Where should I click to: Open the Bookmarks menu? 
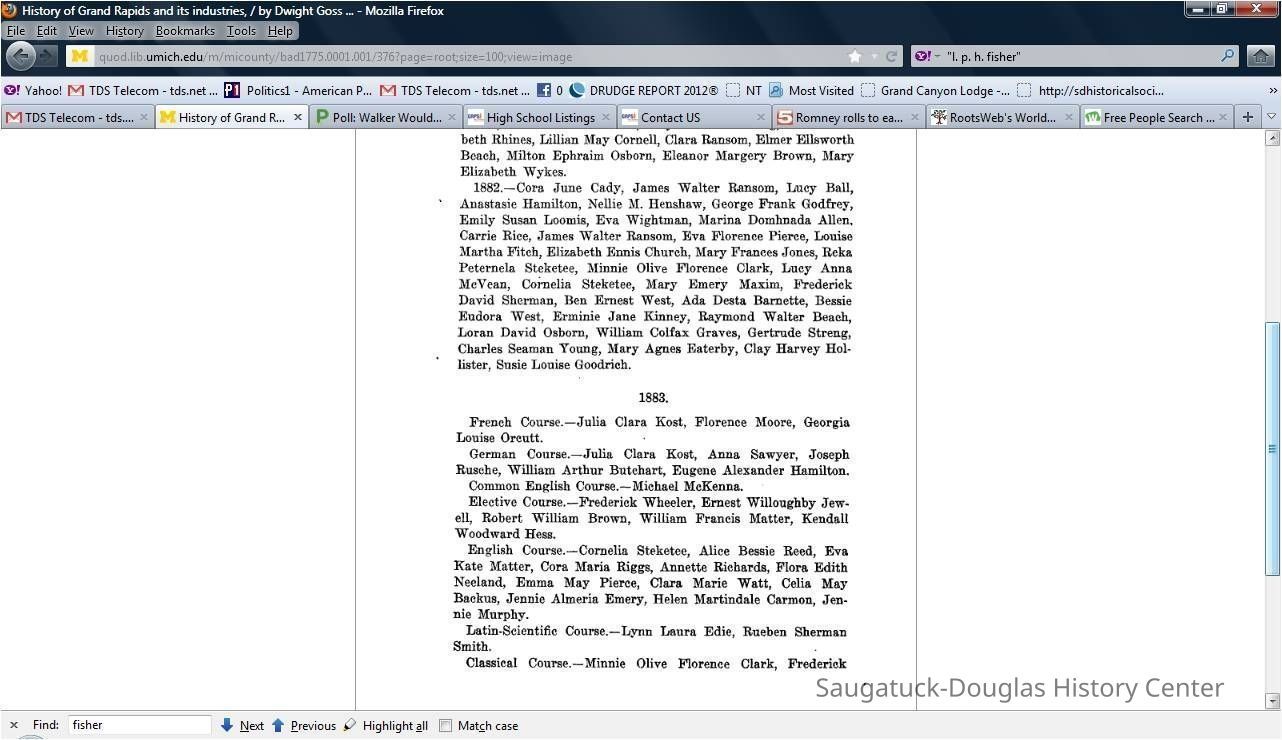184,31
